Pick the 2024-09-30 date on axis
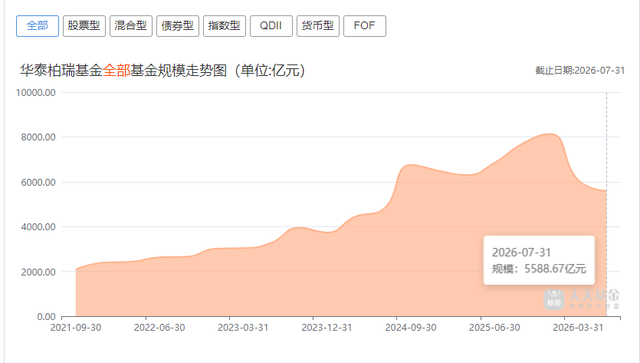640x363 pixels. [411, 328]
